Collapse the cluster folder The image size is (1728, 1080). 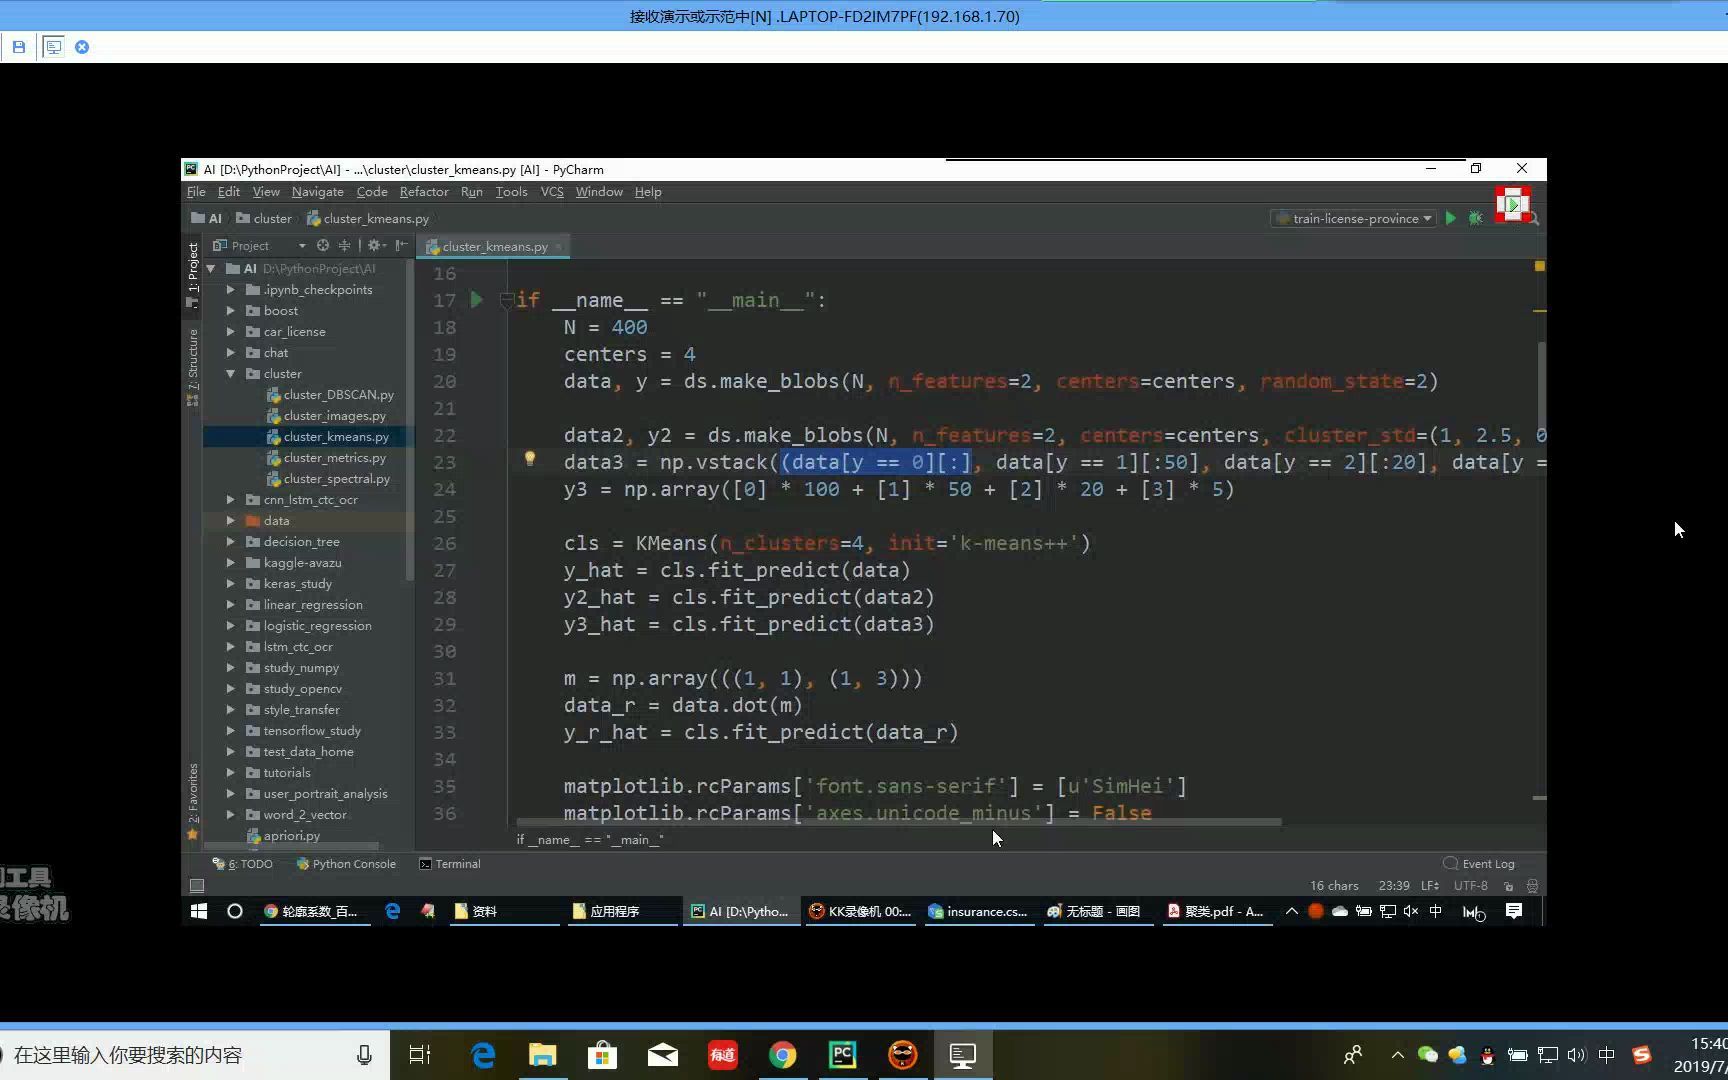click(x=231, y=374)
